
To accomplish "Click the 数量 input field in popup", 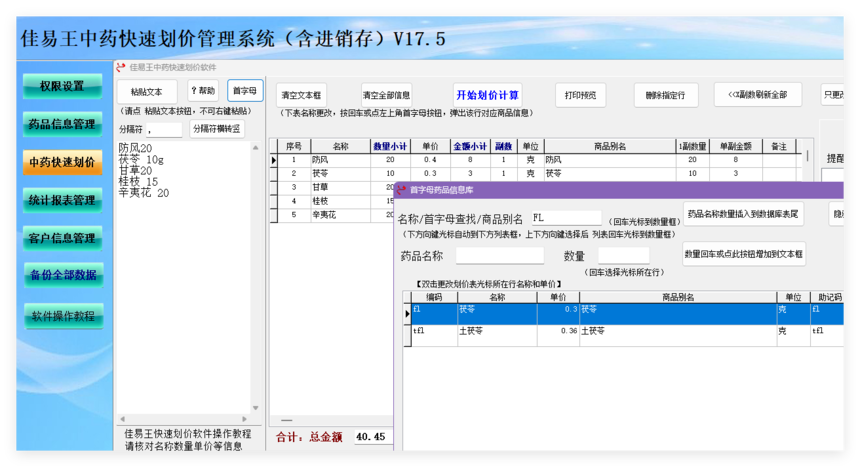I will 624,255.
